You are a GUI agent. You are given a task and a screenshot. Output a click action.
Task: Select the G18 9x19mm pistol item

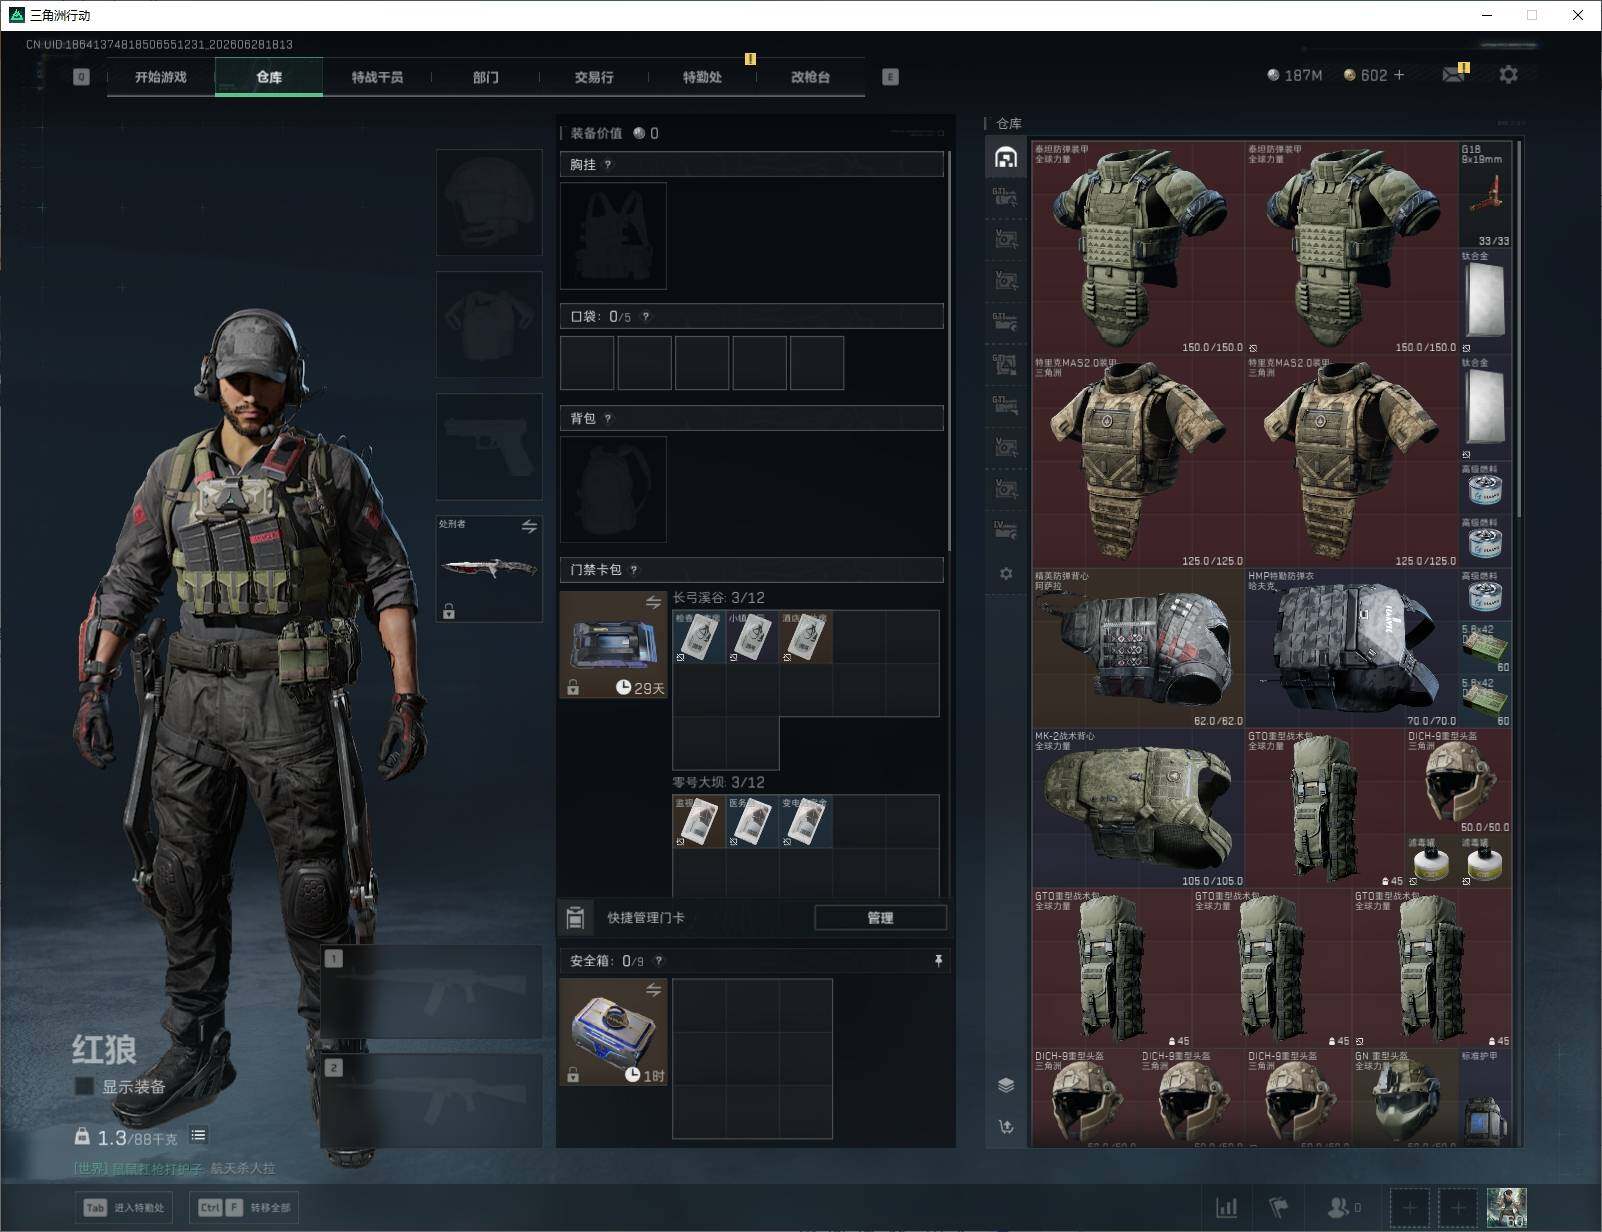coord(1486,195)
